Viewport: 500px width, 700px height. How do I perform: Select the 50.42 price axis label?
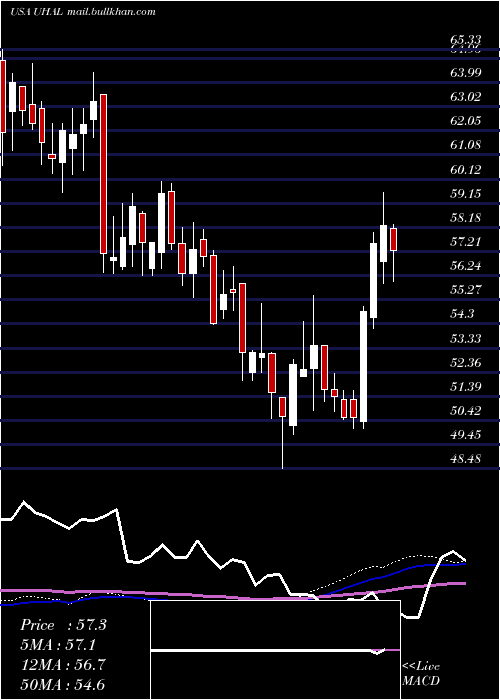pyautogui.click(x=466, y=411)
